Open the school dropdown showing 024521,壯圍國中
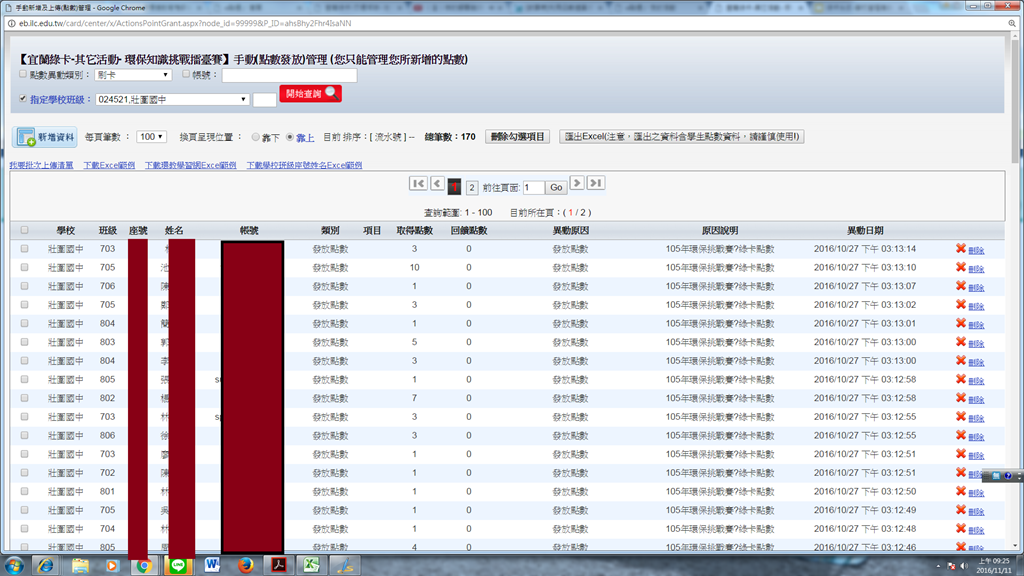Viewport: 1024px width, 576px height. coord(172,99)
